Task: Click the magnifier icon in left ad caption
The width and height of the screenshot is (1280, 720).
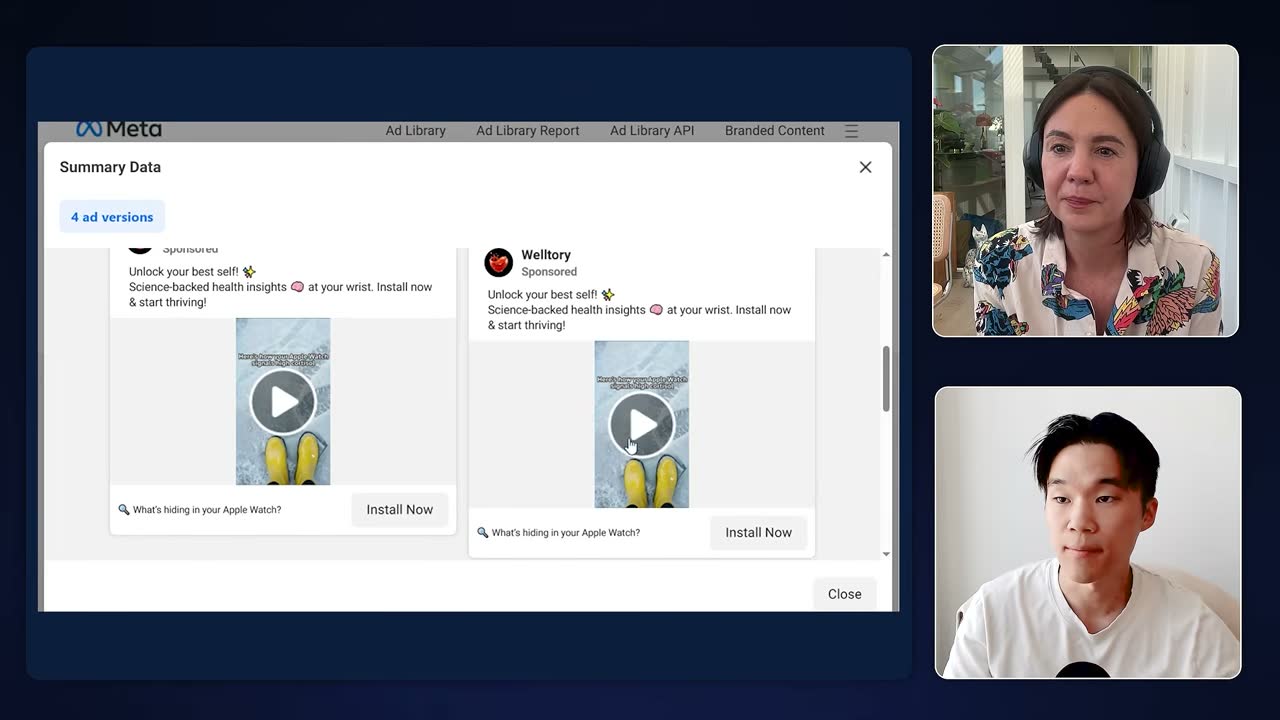Action: tap(124, 510)
